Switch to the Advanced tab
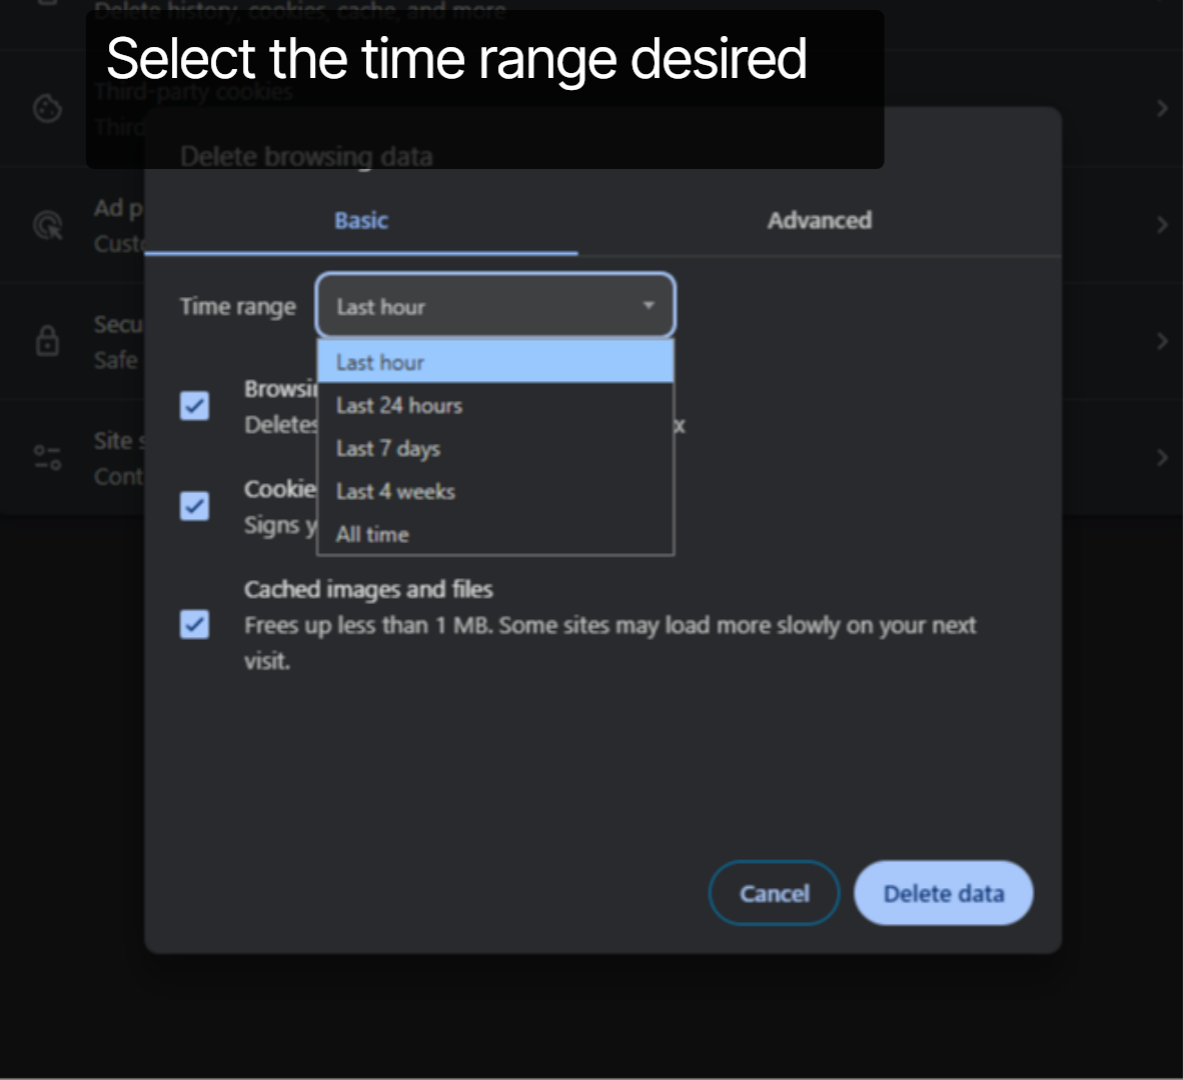Viewport: 1183px width, 1080px height. coord(819,220)
